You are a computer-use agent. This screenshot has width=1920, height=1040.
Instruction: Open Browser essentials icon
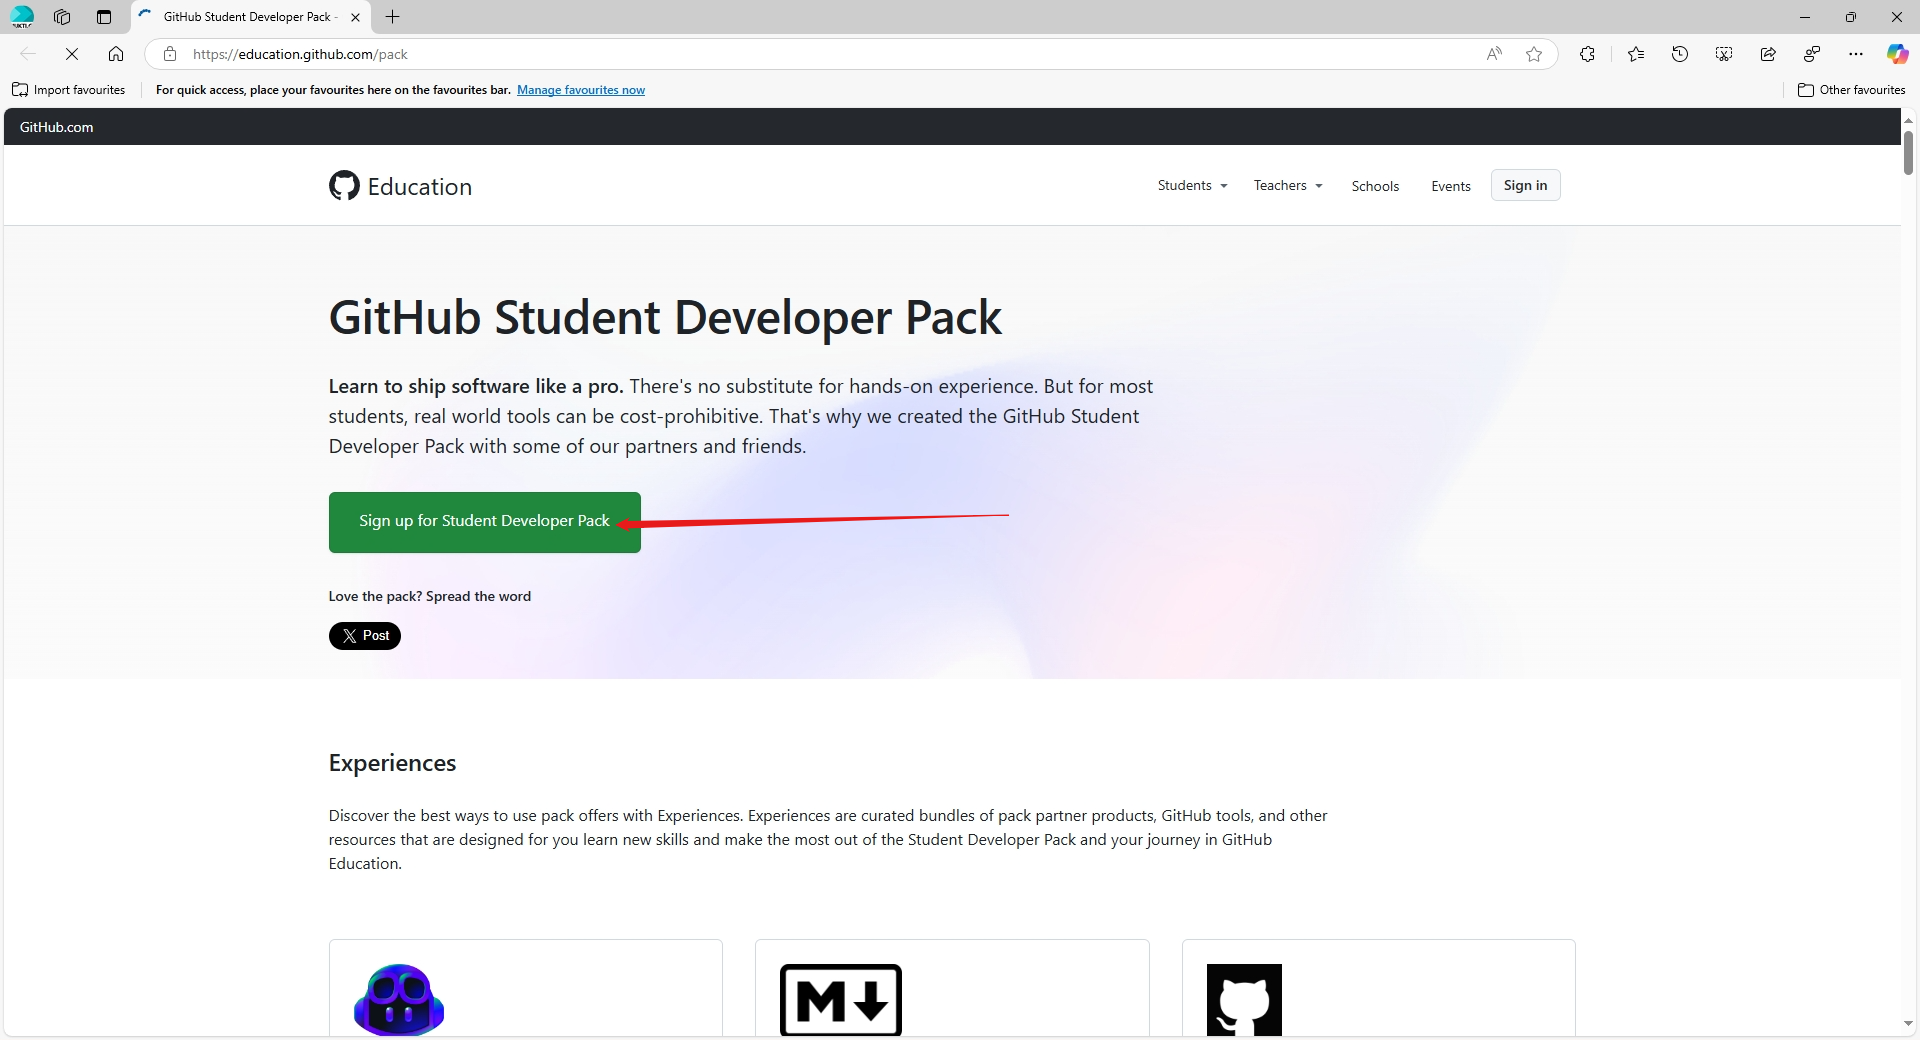coord(1812,54)
